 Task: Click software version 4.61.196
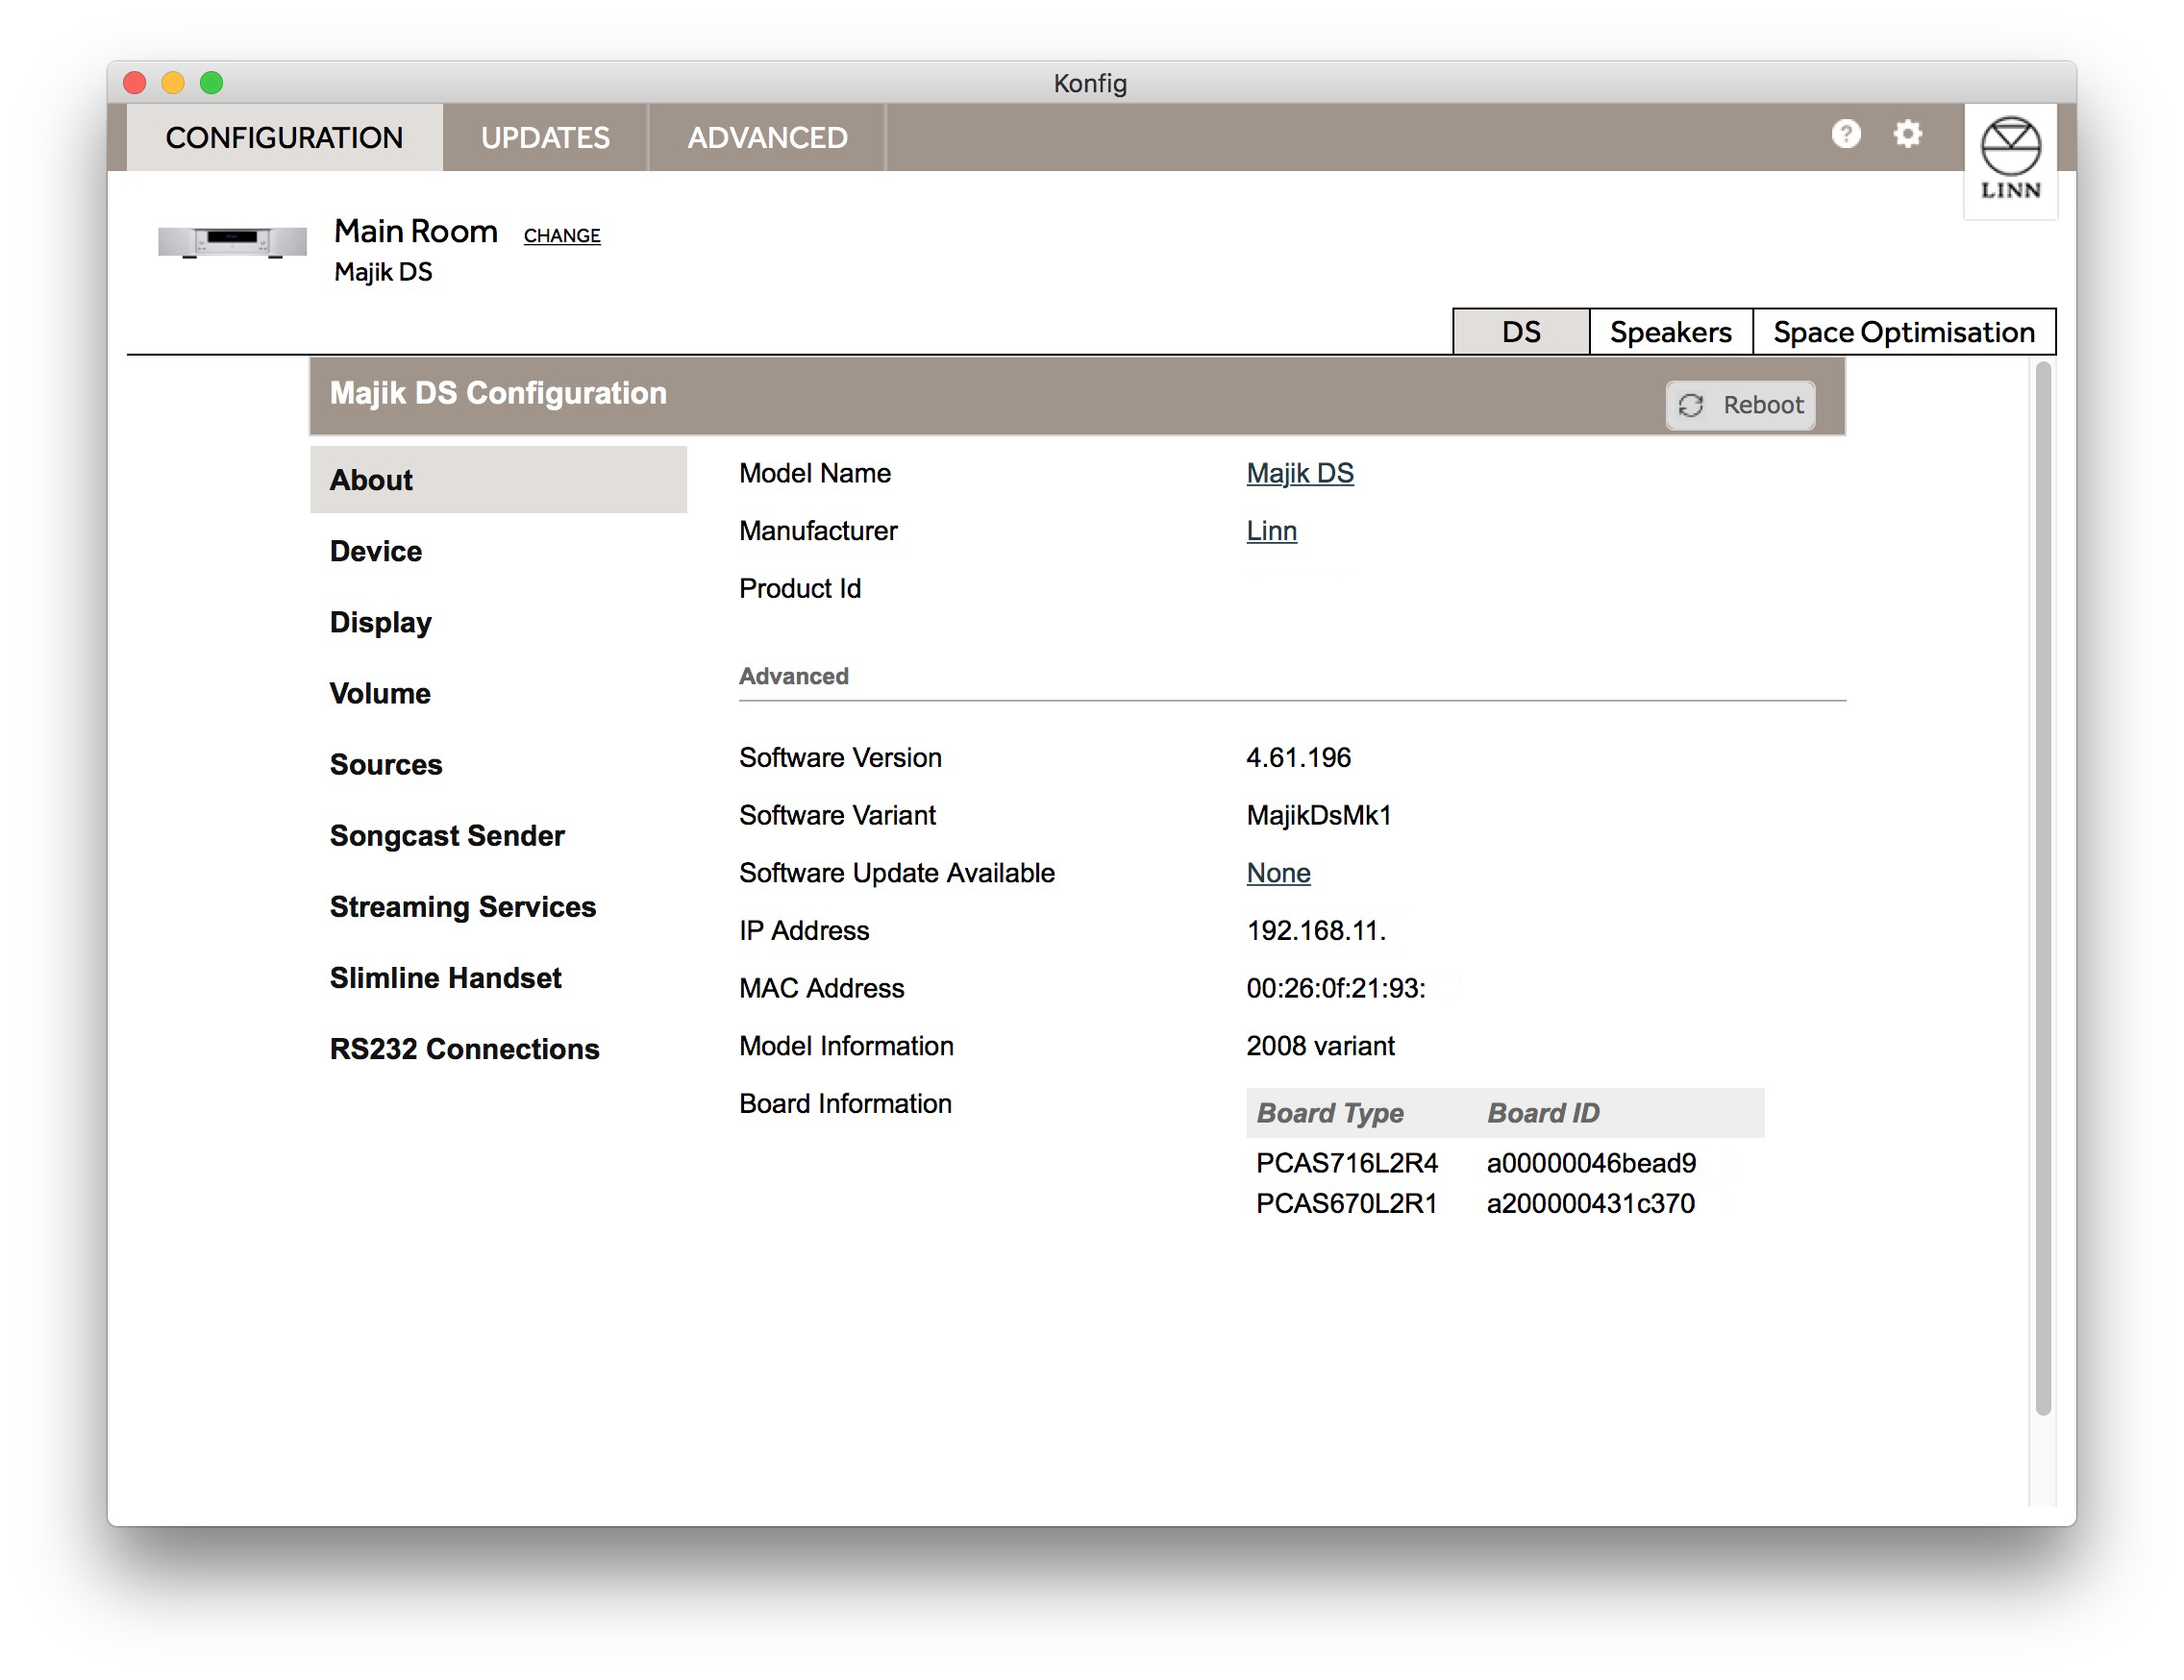[1298, 757]
